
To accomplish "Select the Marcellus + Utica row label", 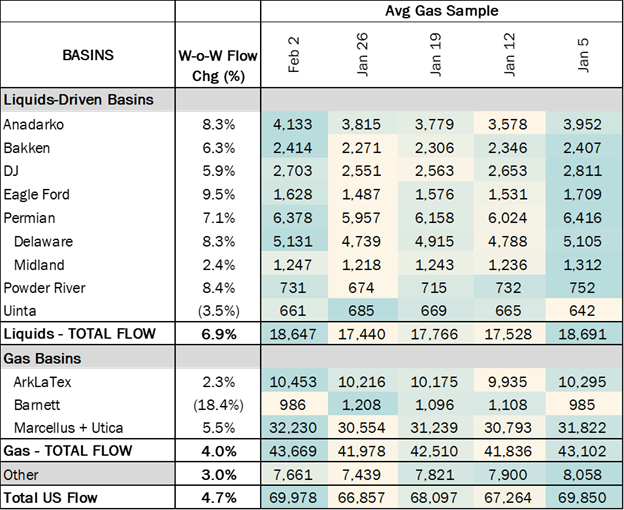I will coord(68,428).
